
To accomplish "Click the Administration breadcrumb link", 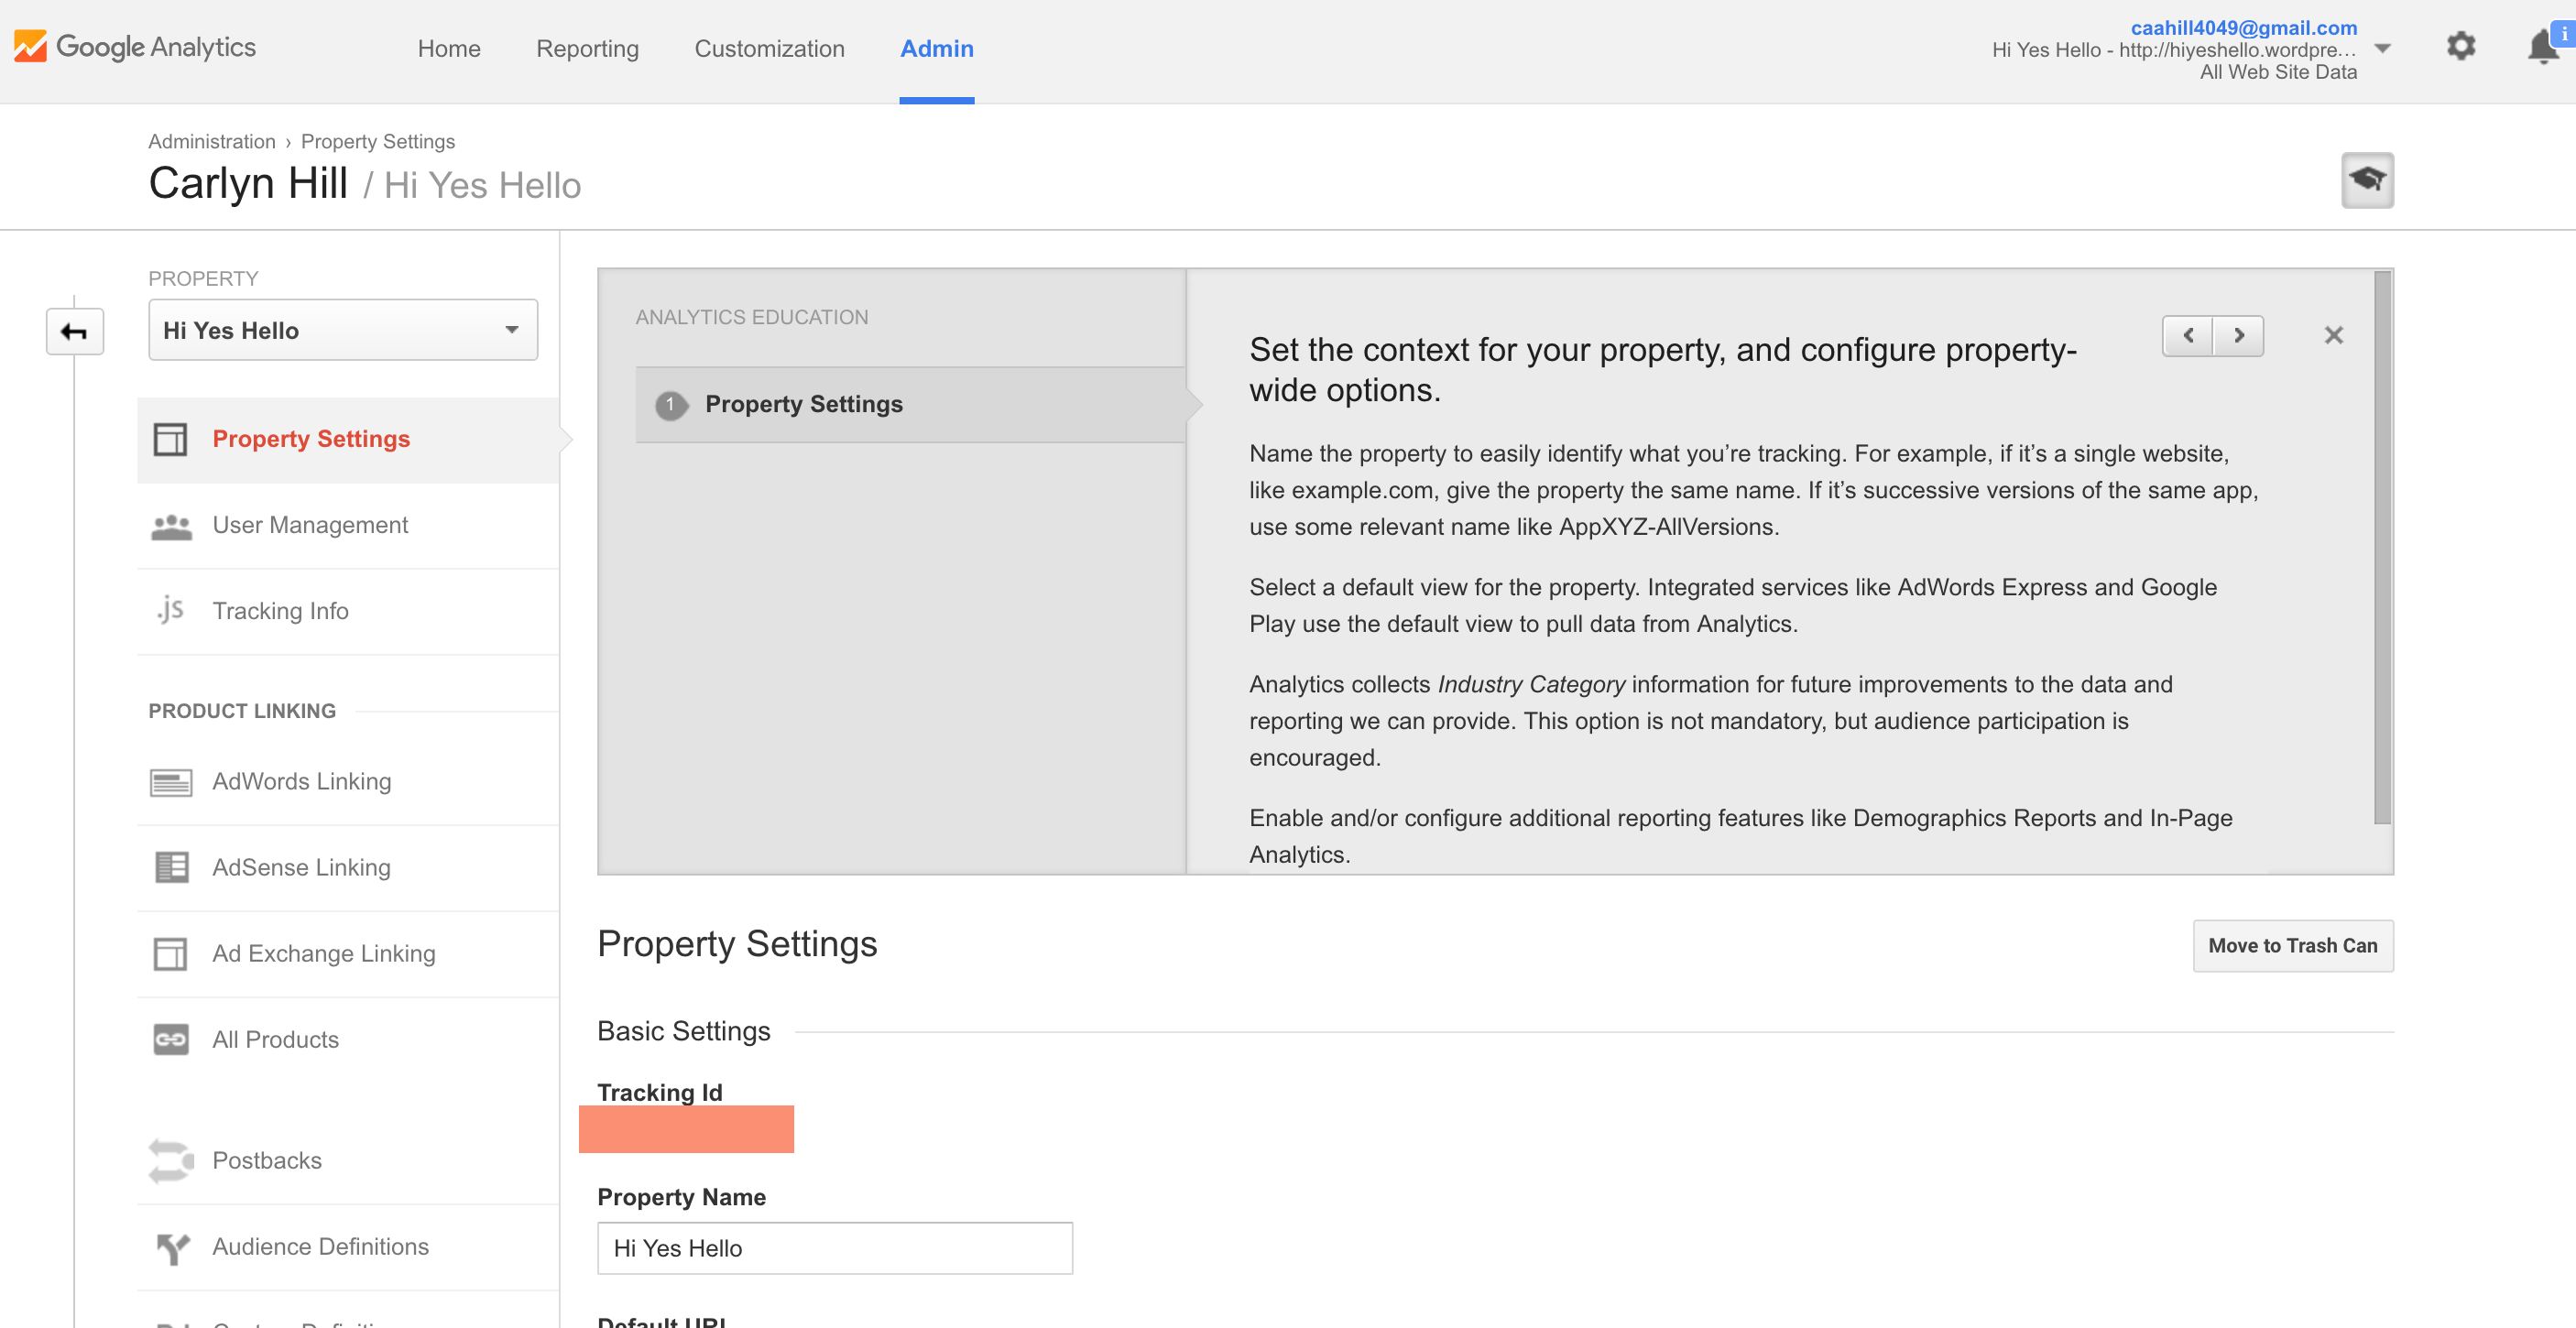I will (x=211, y=141).
